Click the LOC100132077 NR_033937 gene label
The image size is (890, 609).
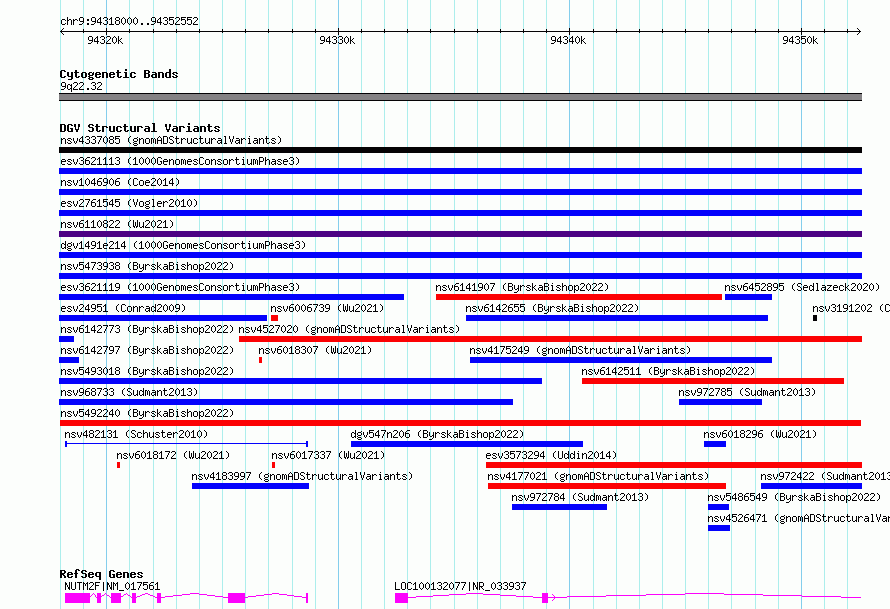click(x=460, y=586)
